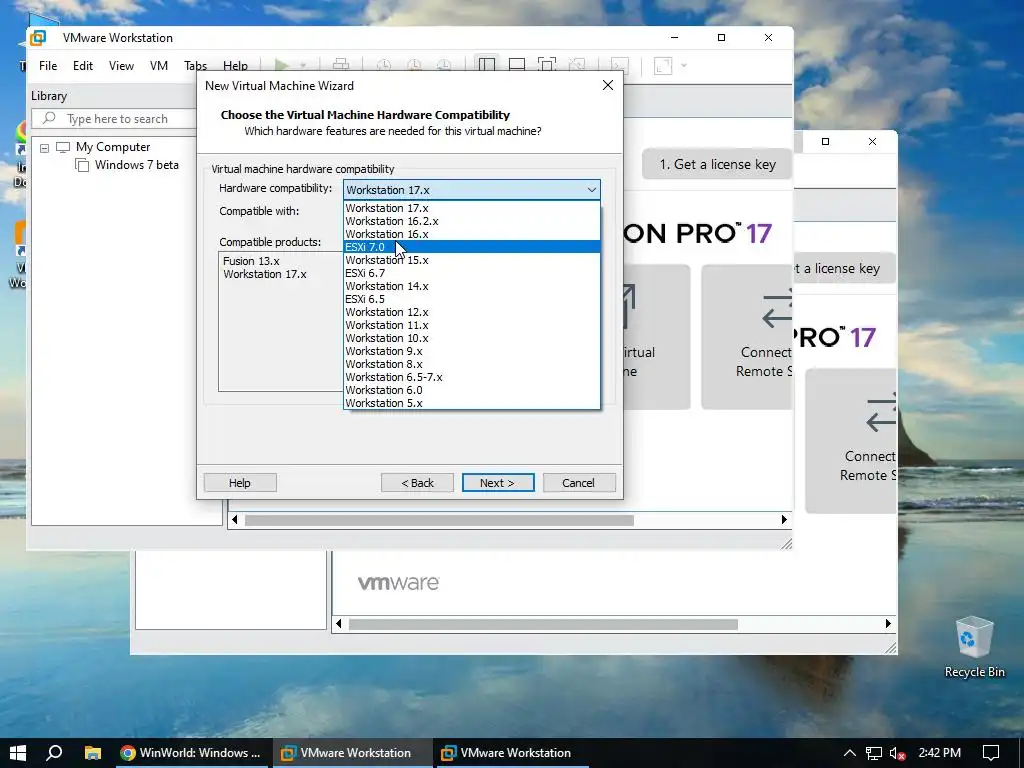Click the send Ctrl+Alt+Del toolbar icon
This screenshot has height=768, width=1024.
(x=341, y=65)
